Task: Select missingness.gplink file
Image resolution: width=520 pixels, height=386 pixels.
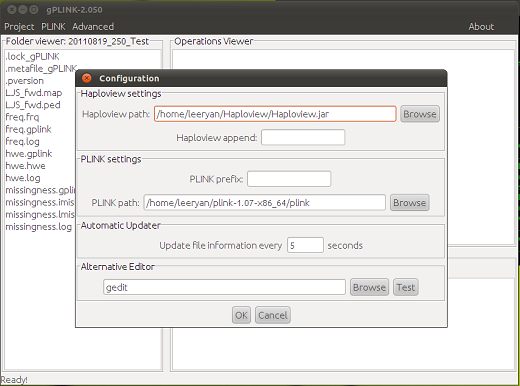Action: pyautogui.click(x=40, y=190)
